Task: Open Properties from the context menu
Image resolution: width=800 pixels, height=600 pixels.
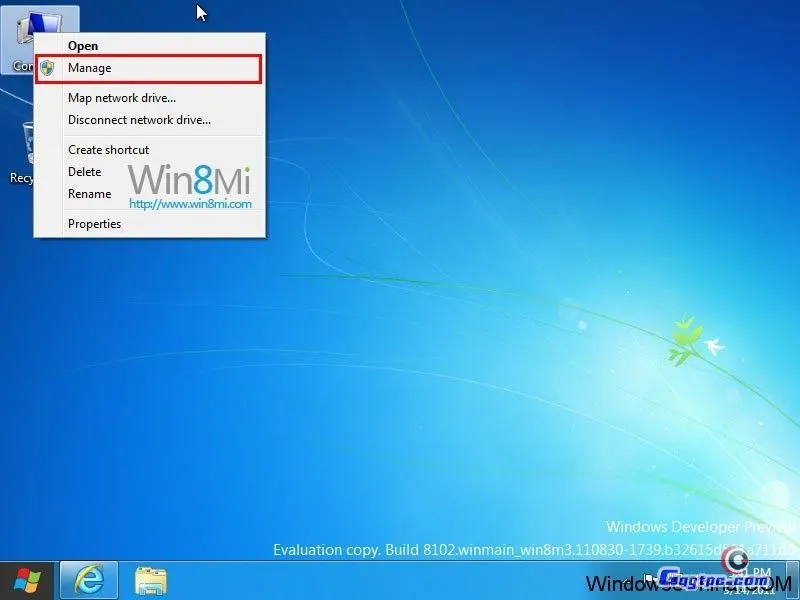Action: 94,224
